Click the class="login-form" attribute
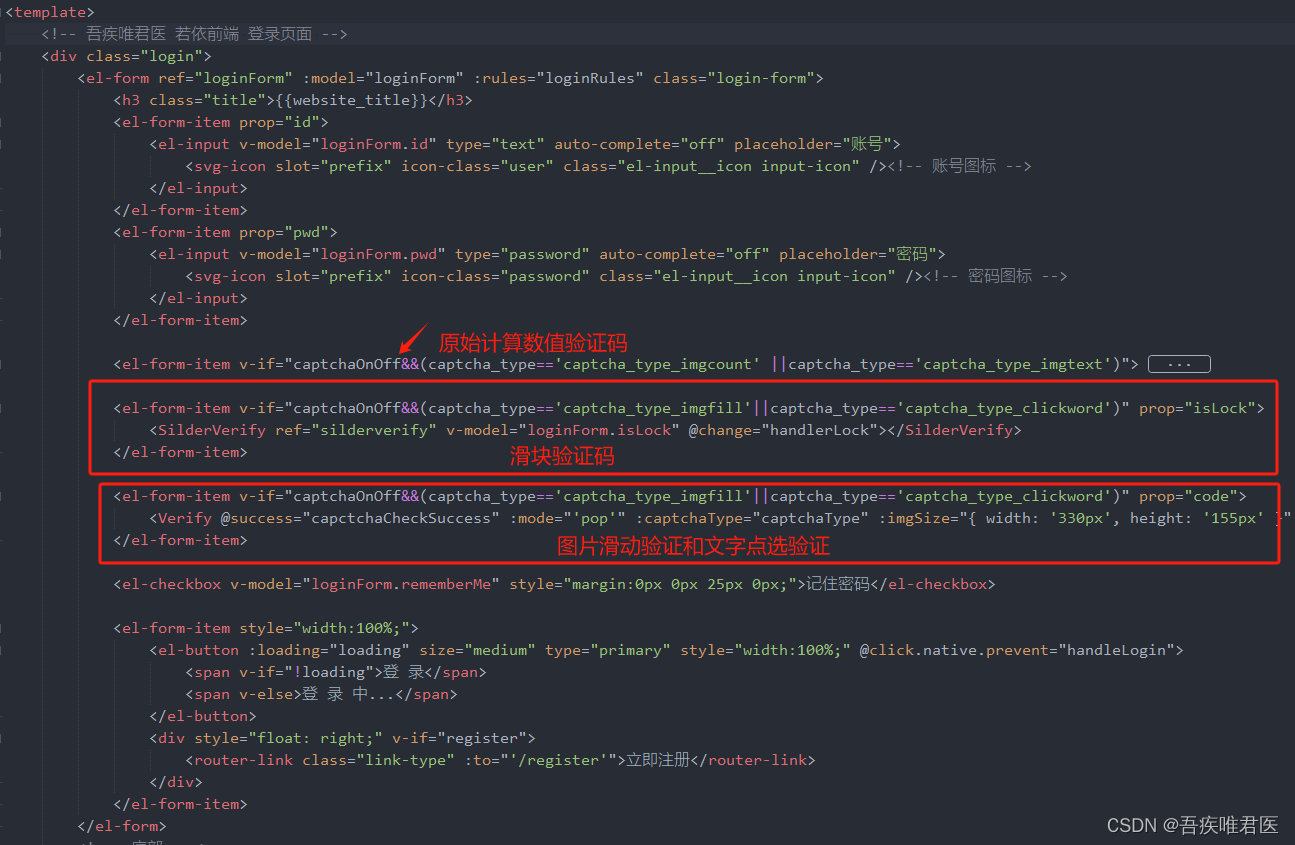1295x845 pixels. (x=734, y=78)
